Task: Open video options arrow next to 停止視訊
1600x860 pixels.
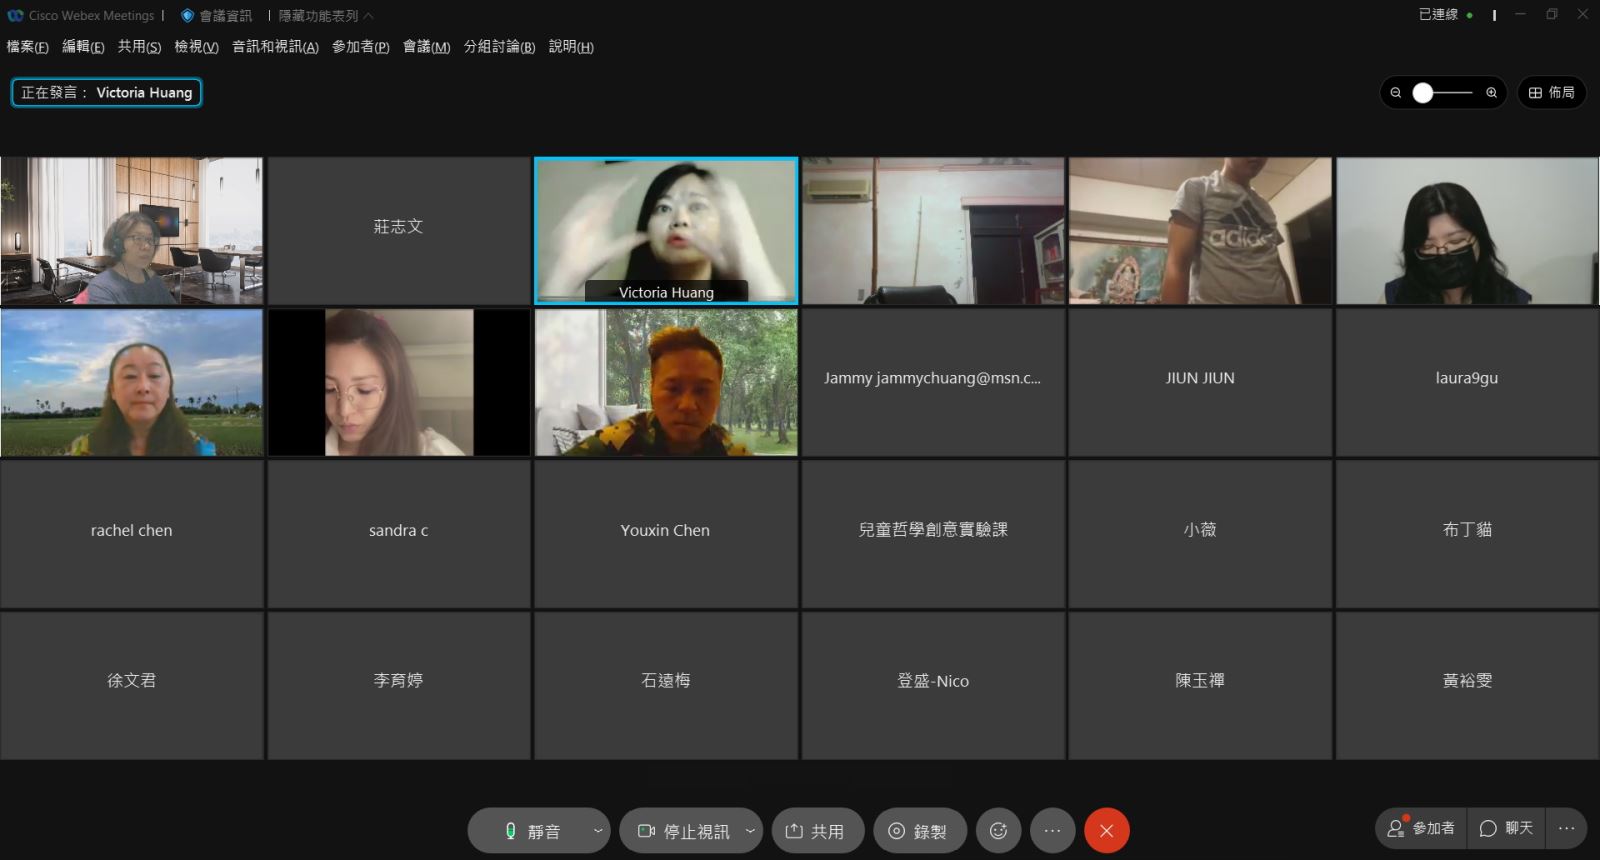Action: 750,831
